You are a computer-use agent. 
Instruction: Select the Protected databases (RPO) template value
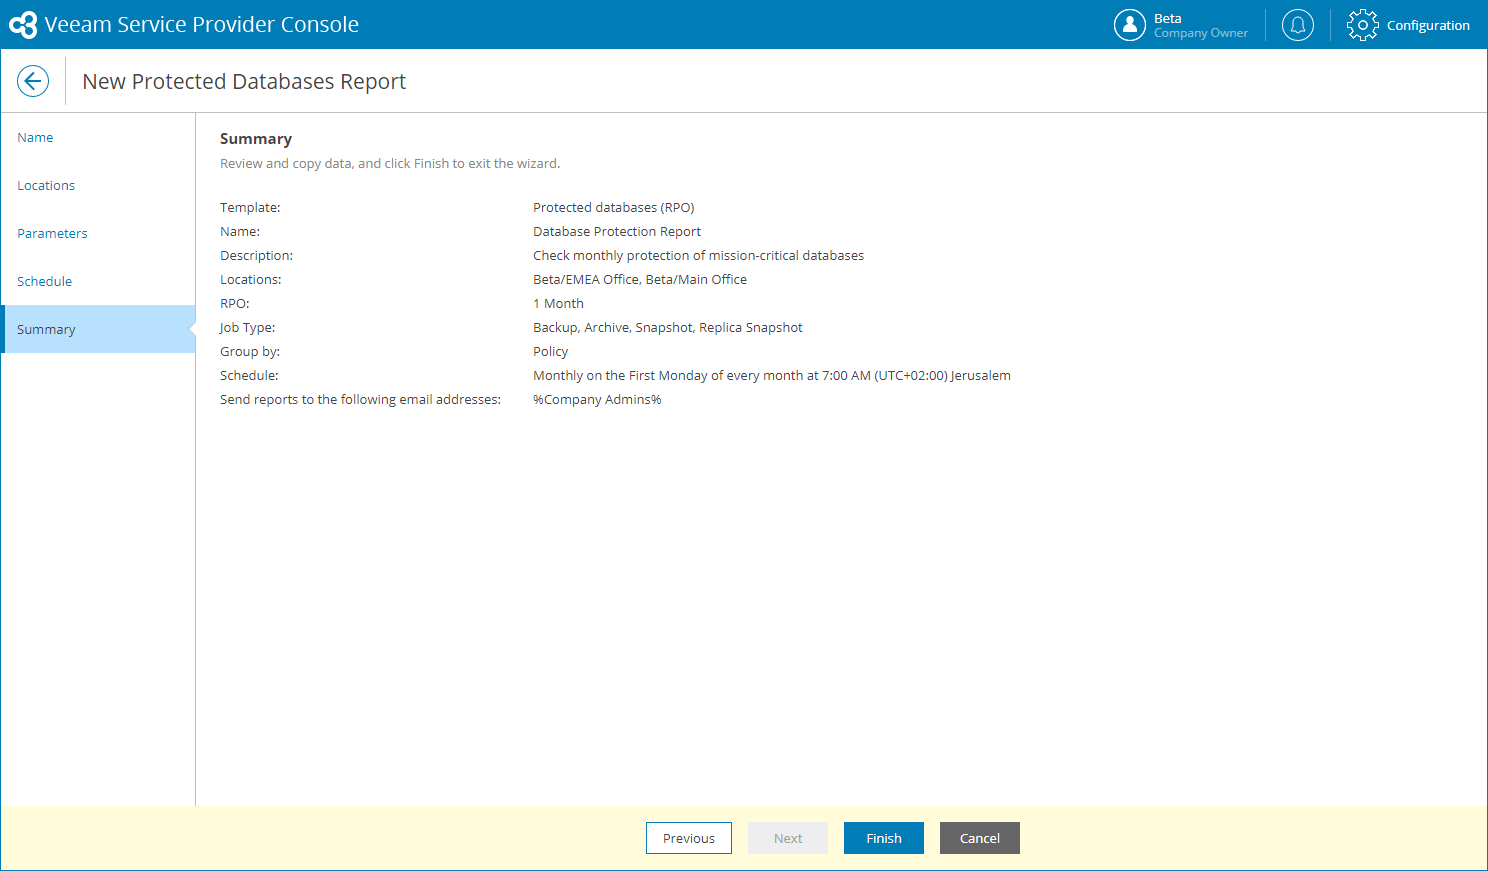pos(614,207)
